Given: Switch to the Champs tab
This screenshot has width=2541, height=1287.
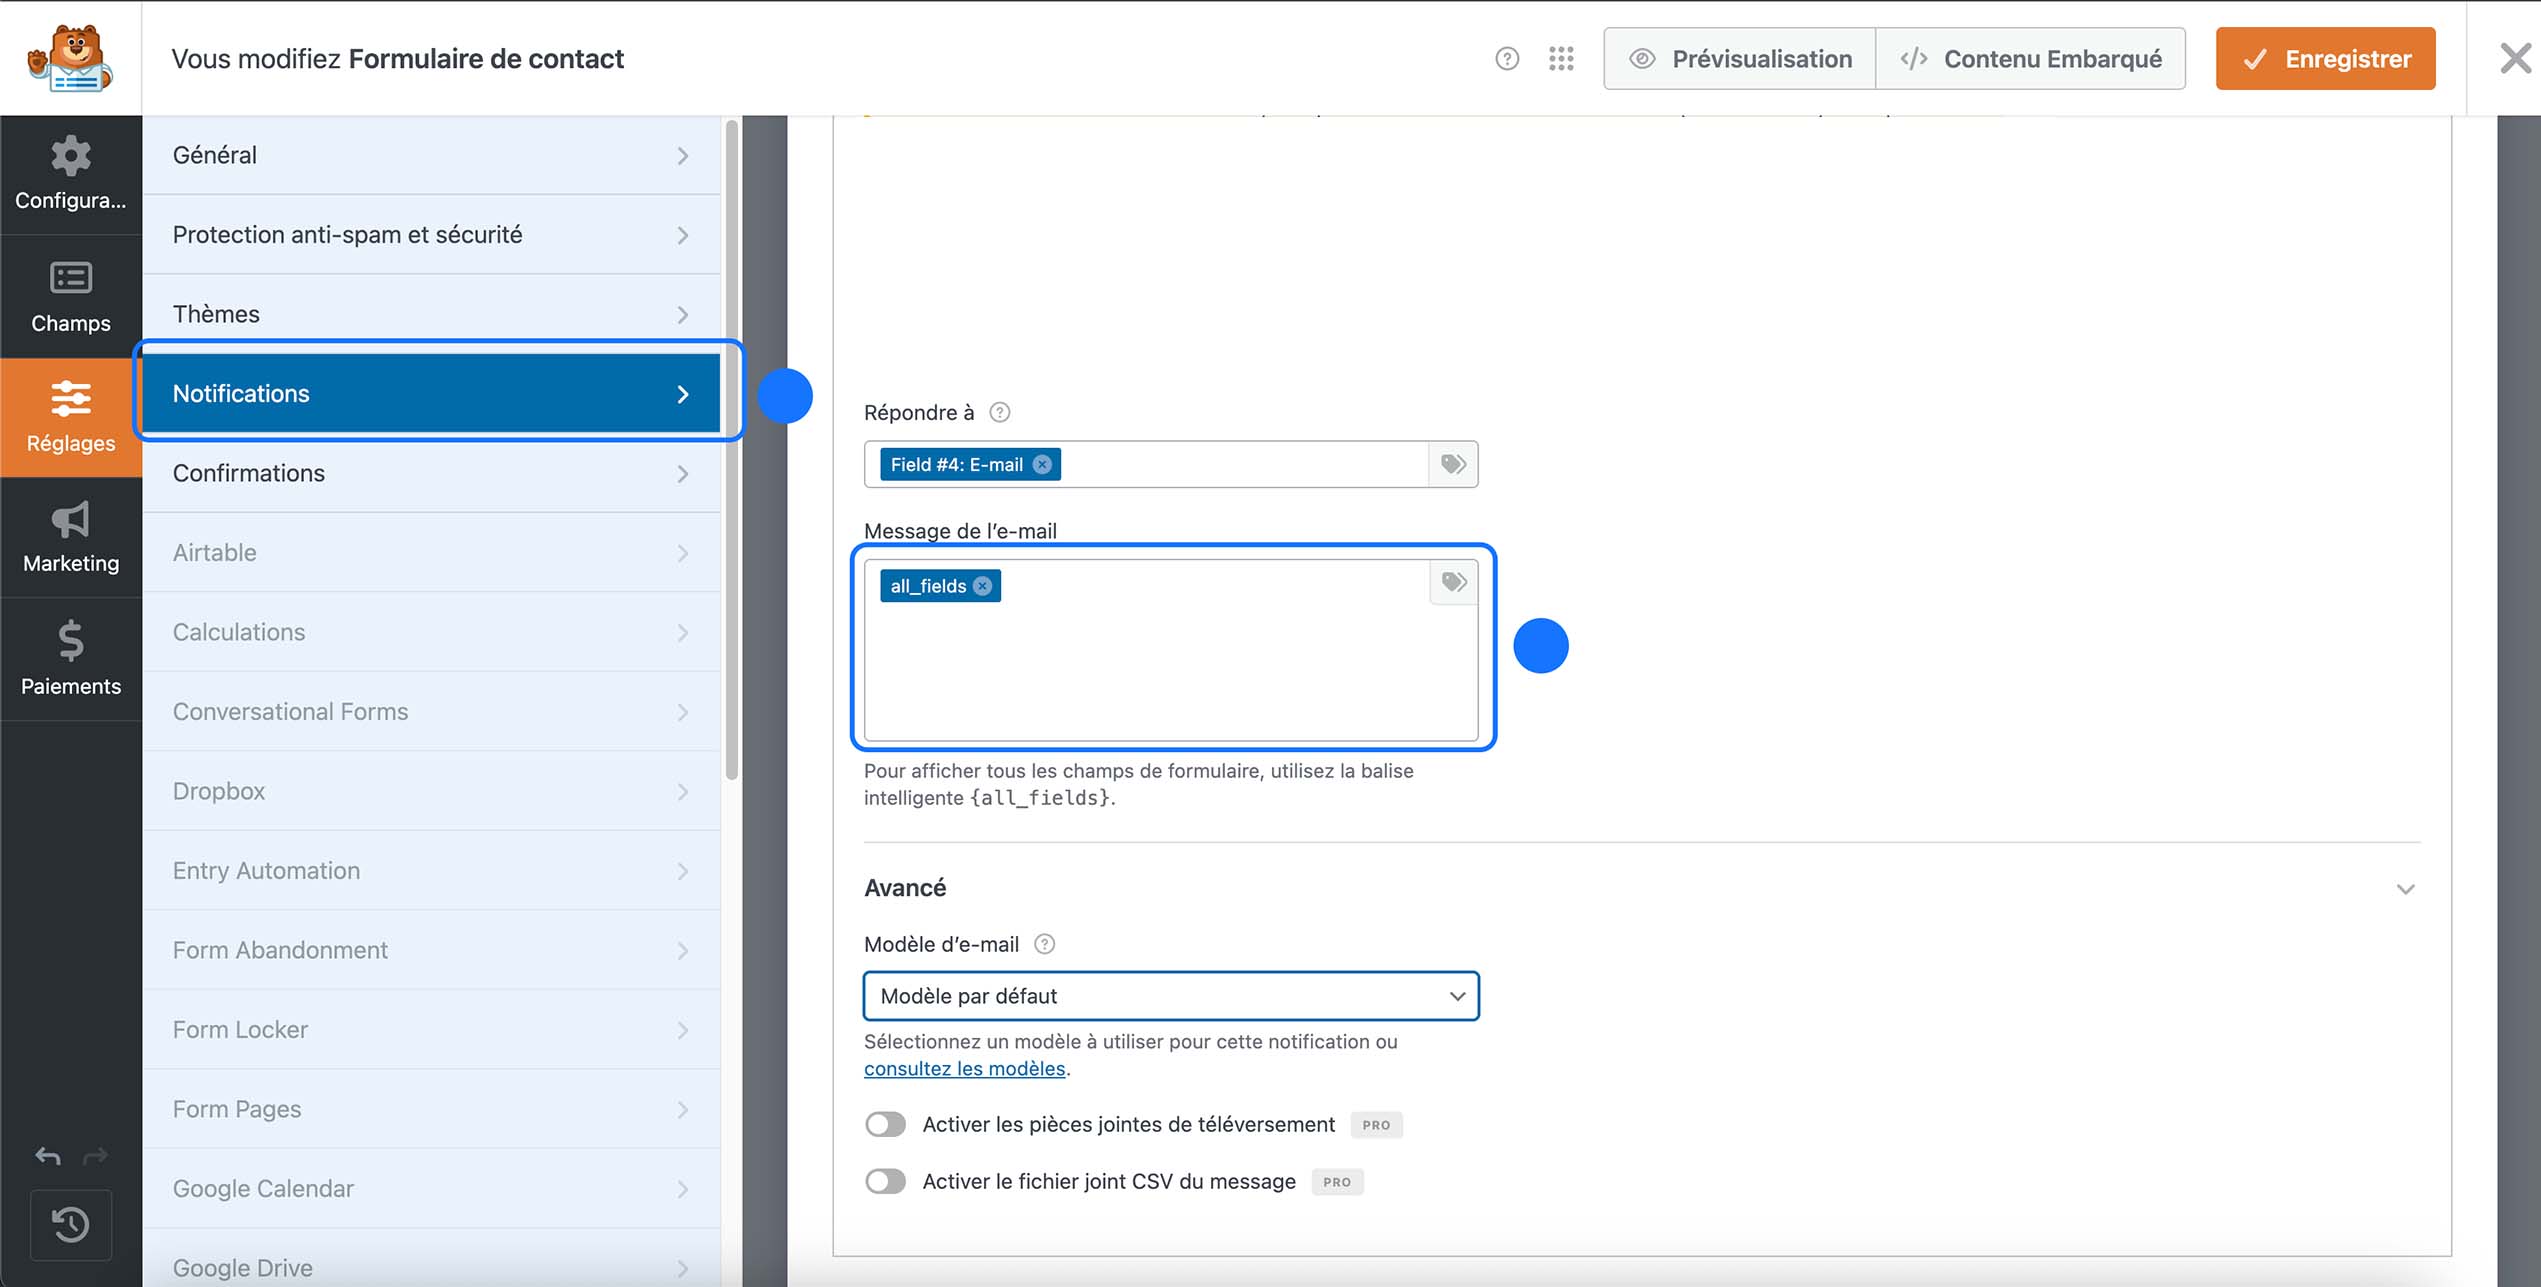Looking at the screenshot, I should tap(70, 296).
